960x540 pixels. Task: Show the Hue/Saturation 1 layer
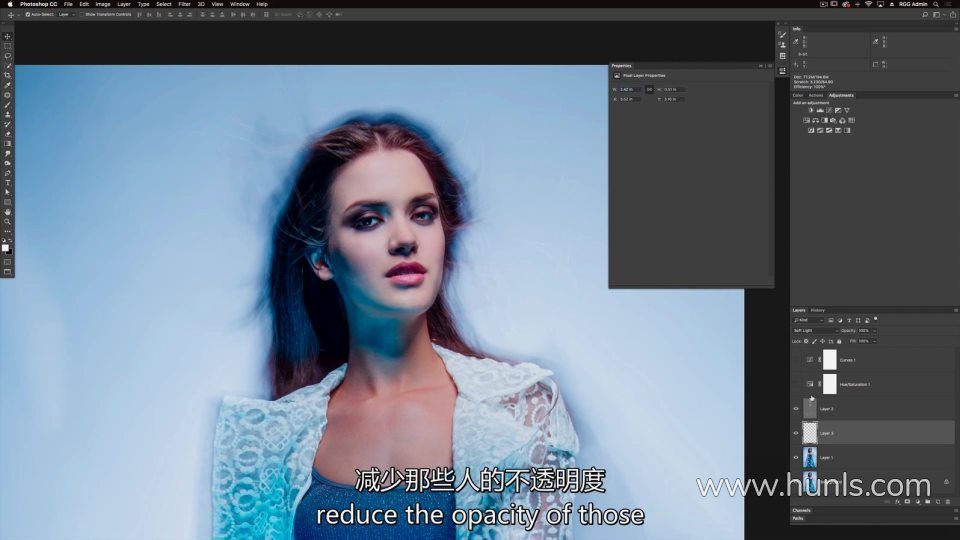click(x=796, y=384)
